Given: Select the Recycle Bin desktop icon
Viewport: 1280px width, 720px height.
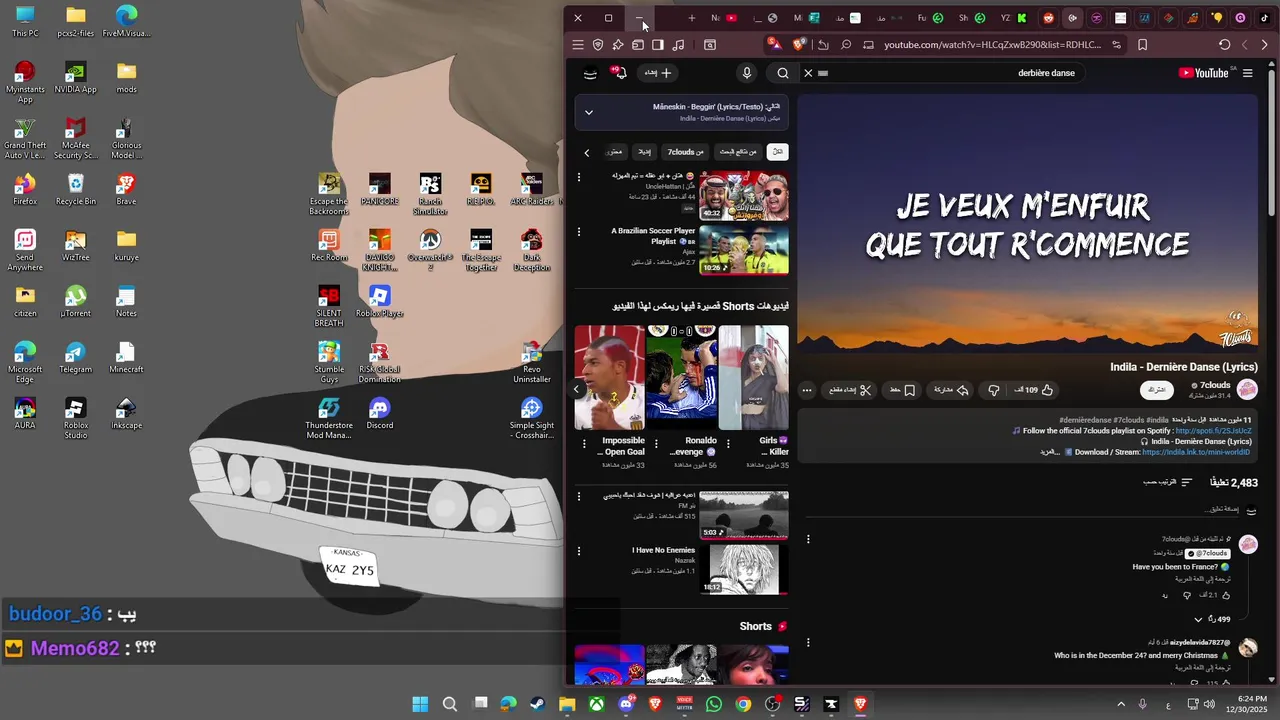Looking at the screenshot, I should (75, 190).
